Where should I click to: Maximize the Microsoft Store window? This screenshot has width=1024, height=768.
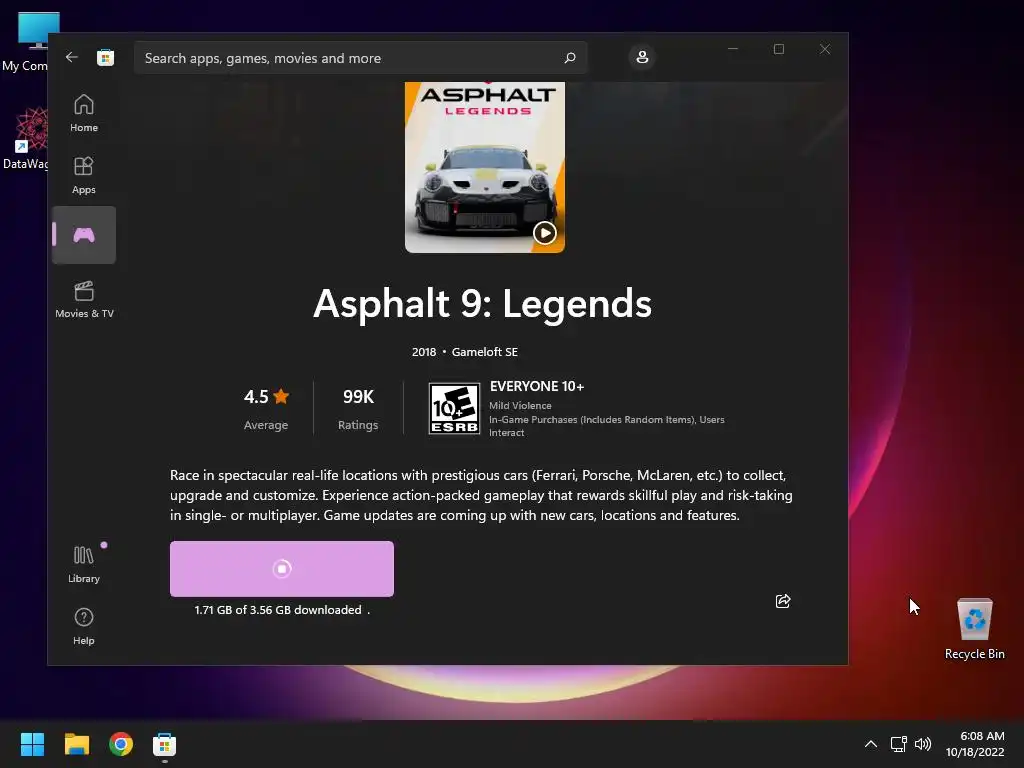(x=778, y=49)
